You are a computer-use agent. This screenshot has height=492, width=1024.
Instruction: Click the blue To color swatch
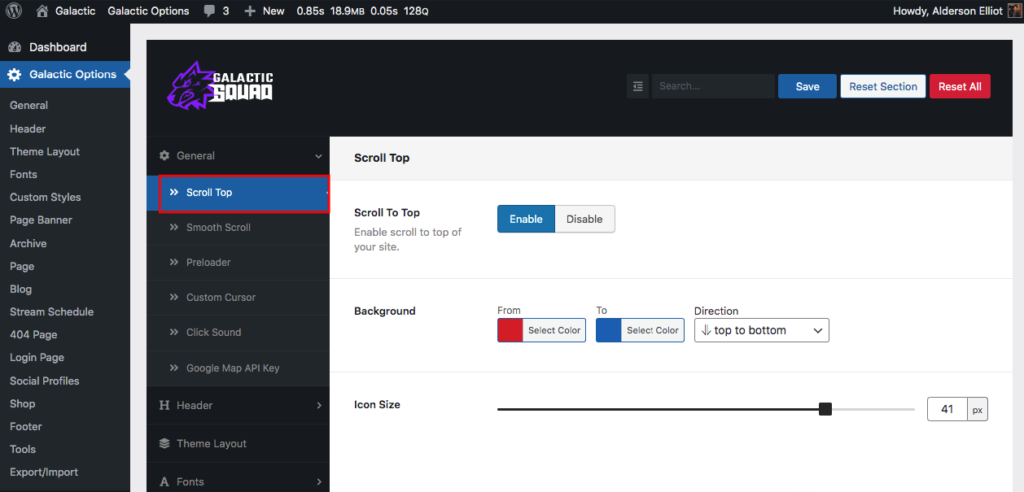[x=609, y=331]
